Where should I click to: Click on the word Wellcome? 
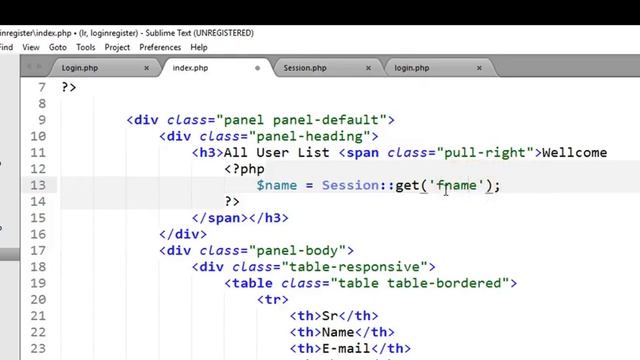(x=575, y=153)
